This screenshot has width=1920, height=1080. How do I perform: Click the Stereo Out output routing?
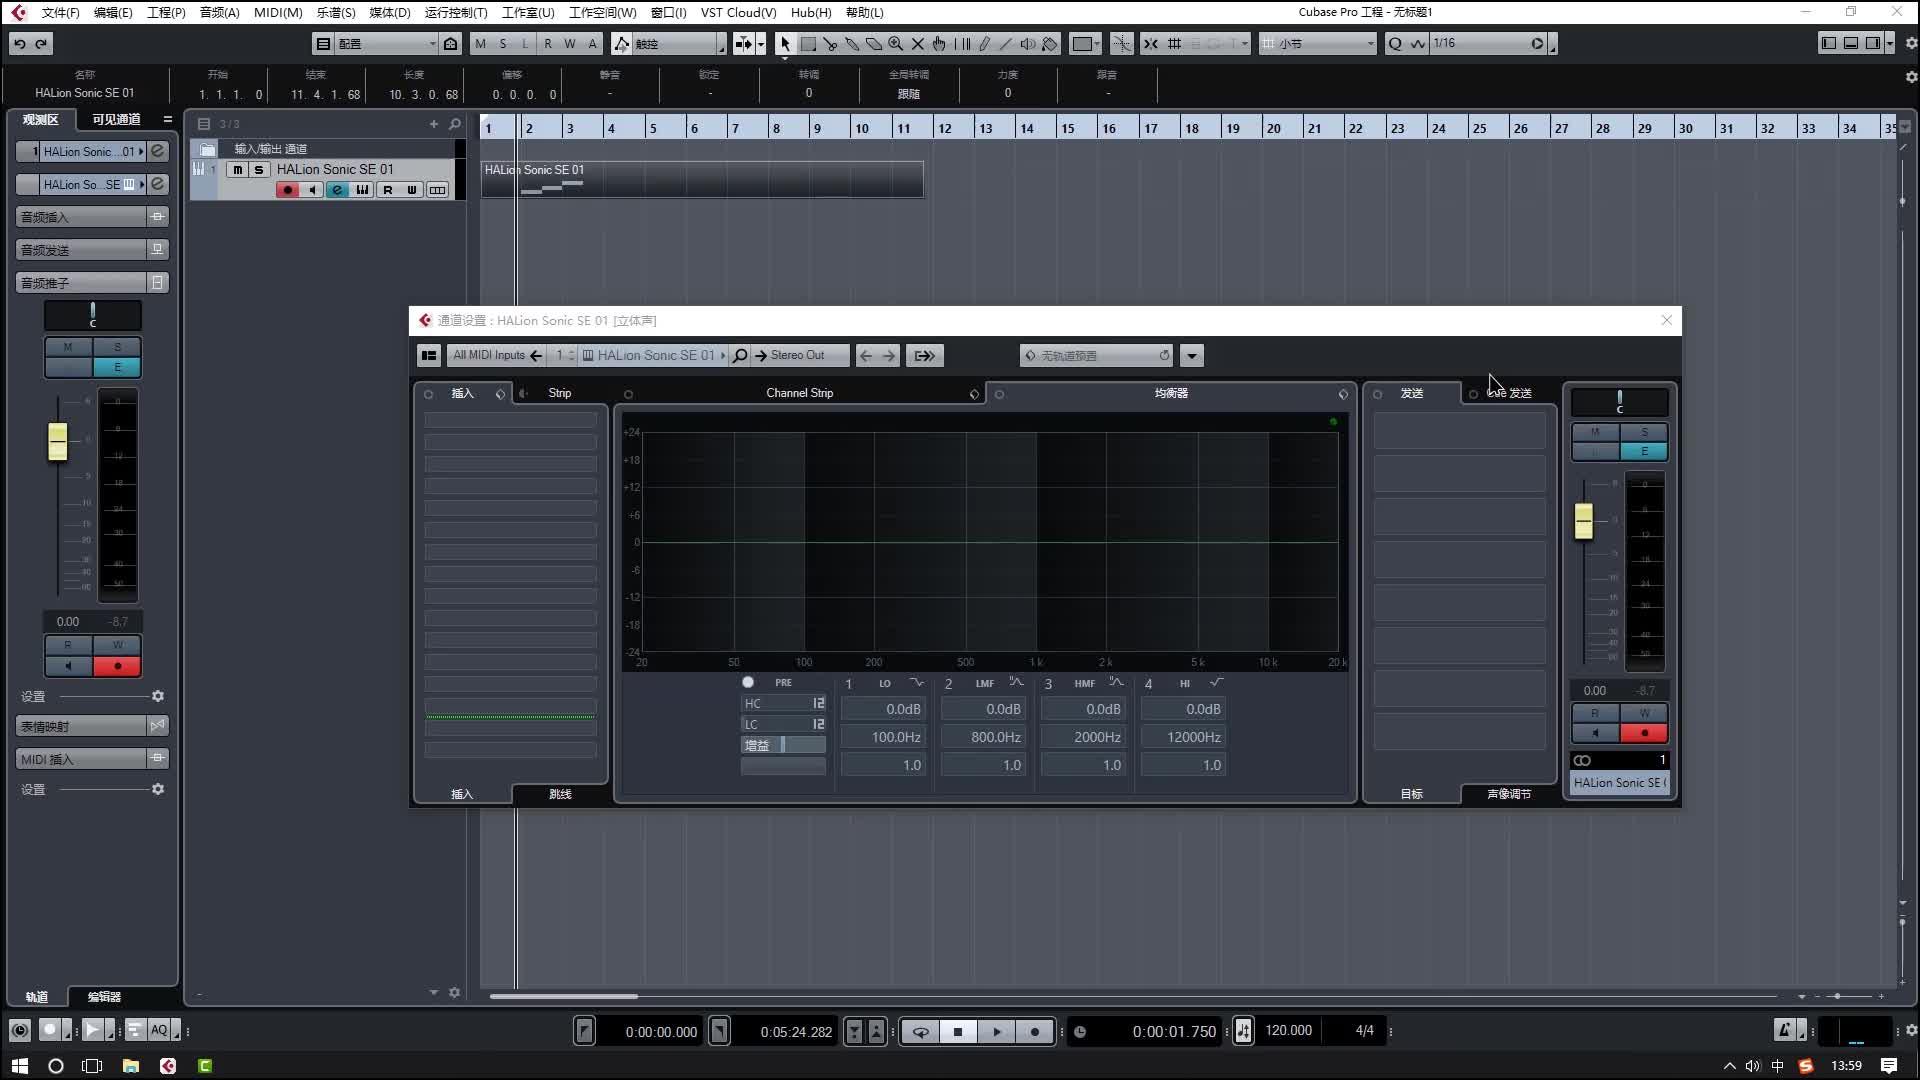(x=797, y=355)
